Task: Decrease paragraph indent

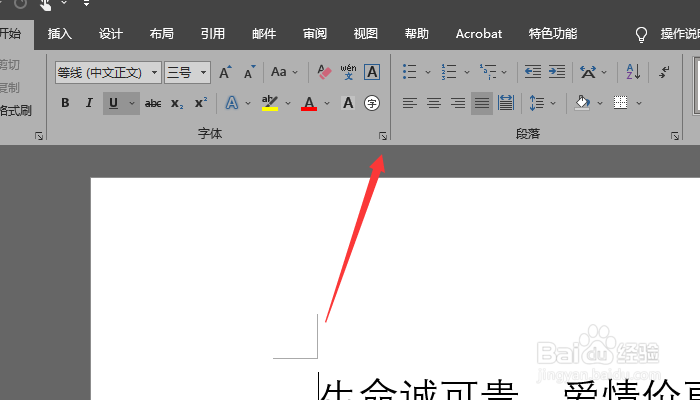Action: pyautogui.click(x=533, y=72)
